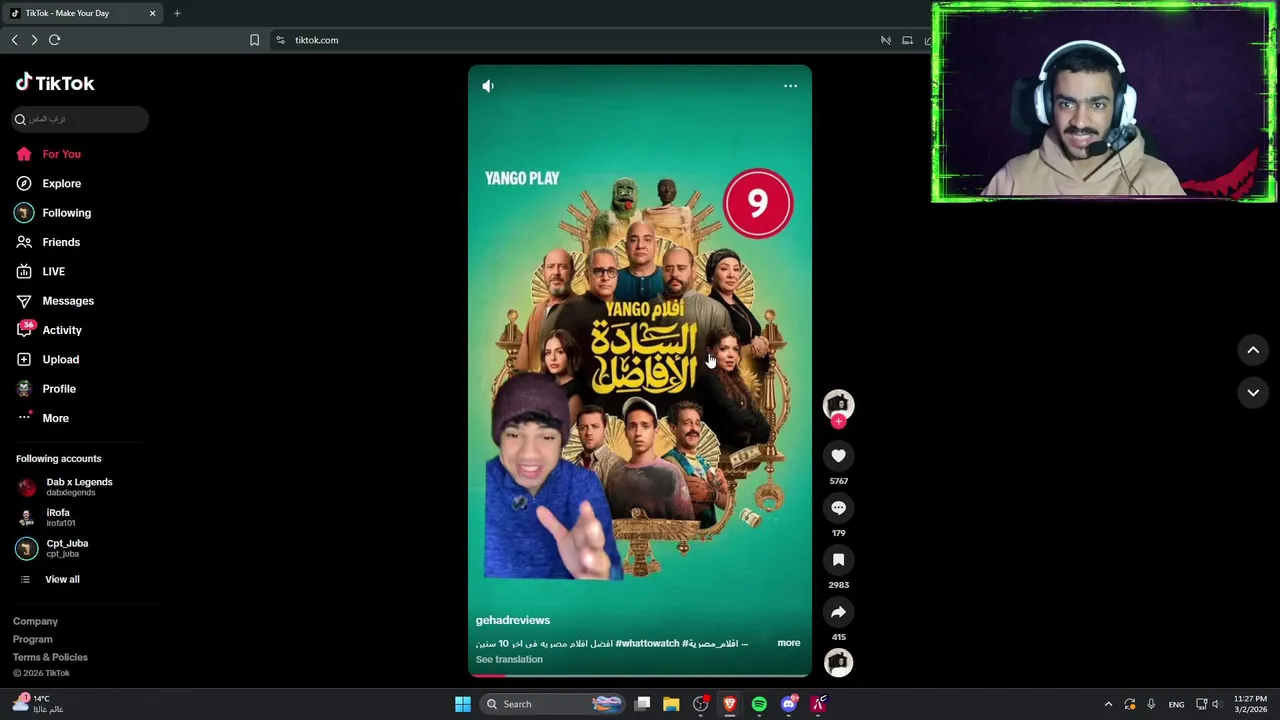This screenshot has width=1280, height=720.
Task: Go forward with the browser forward arrow
Action: (x=34, y=40)
